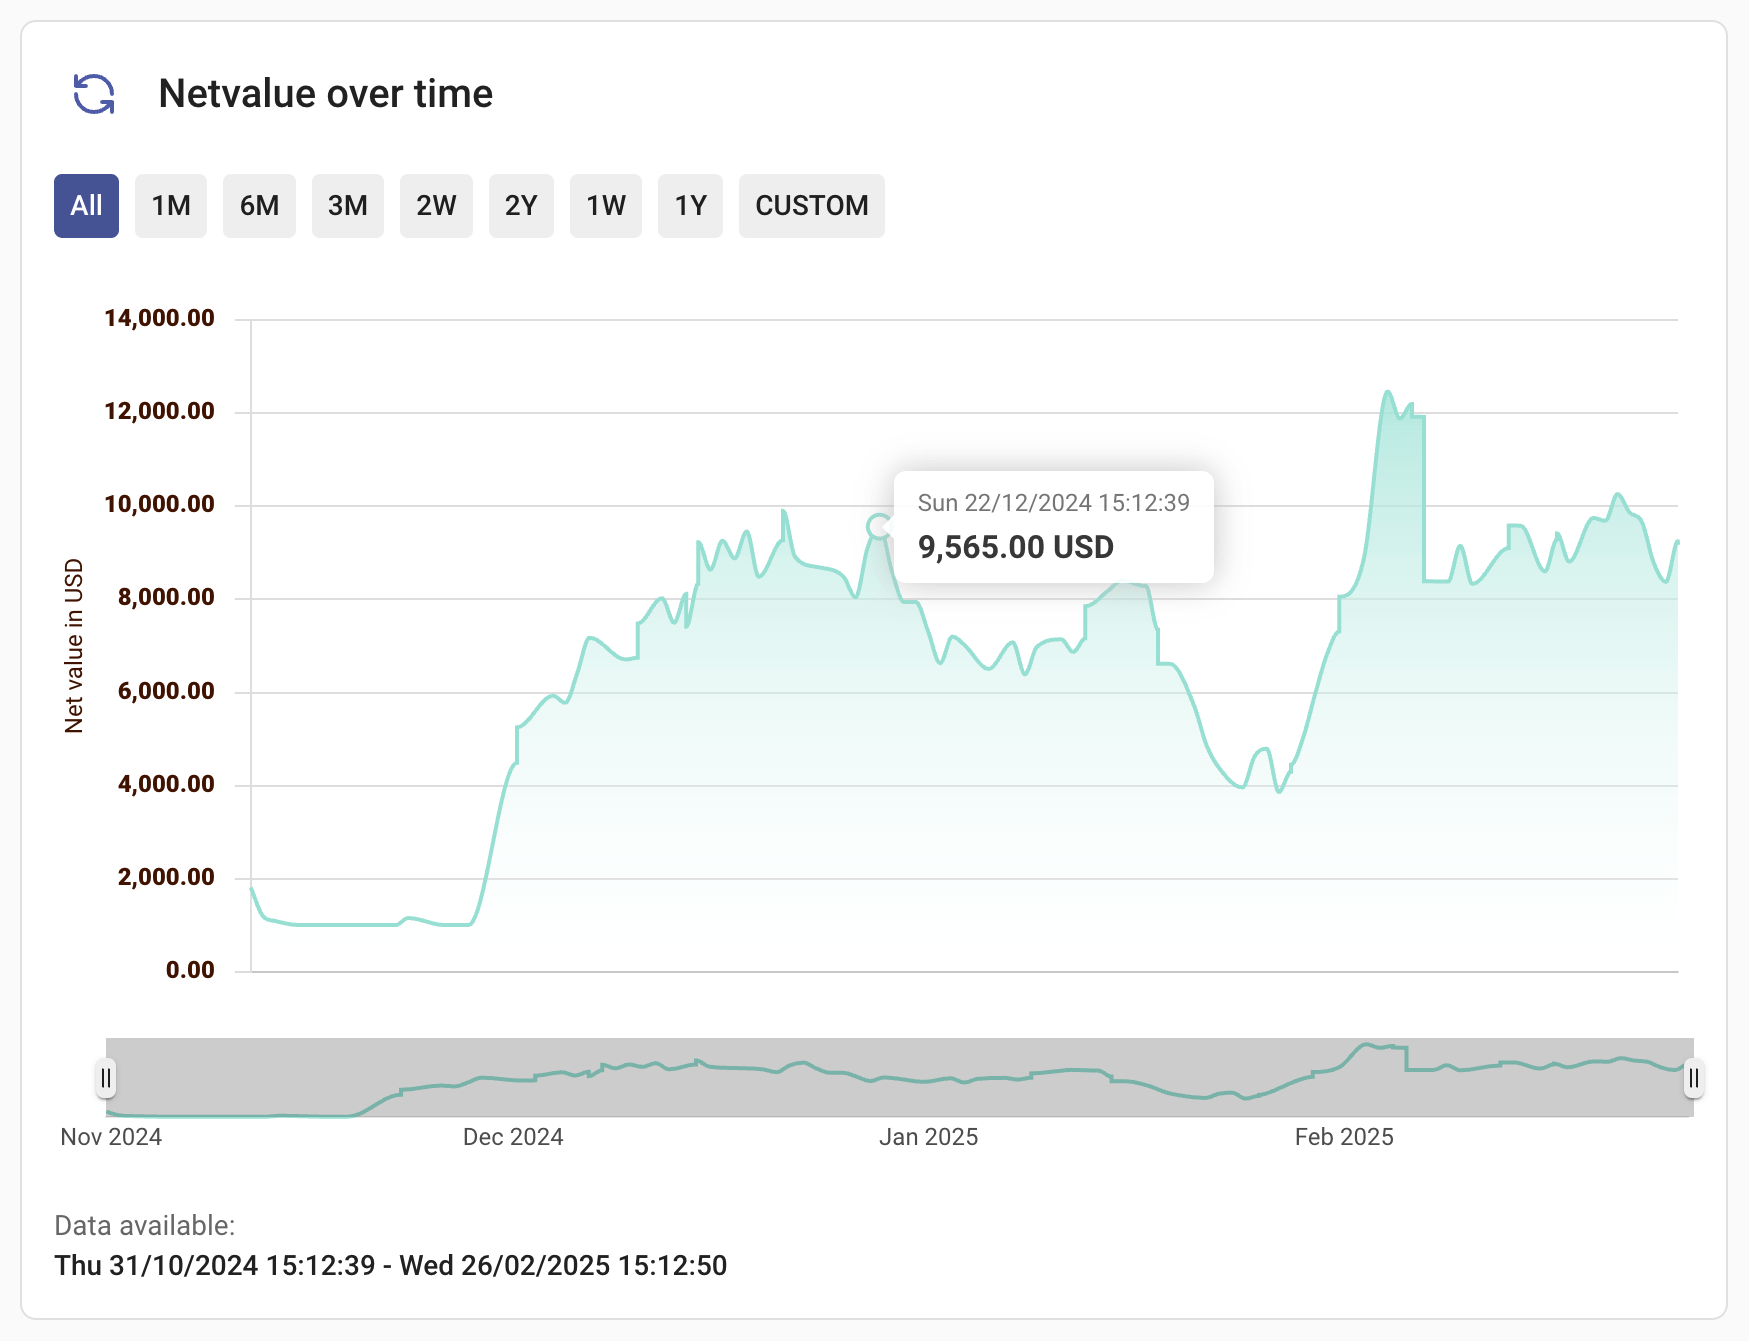Select the 1Y time range
This screenshot has height=1341, width=1749.
690,206
